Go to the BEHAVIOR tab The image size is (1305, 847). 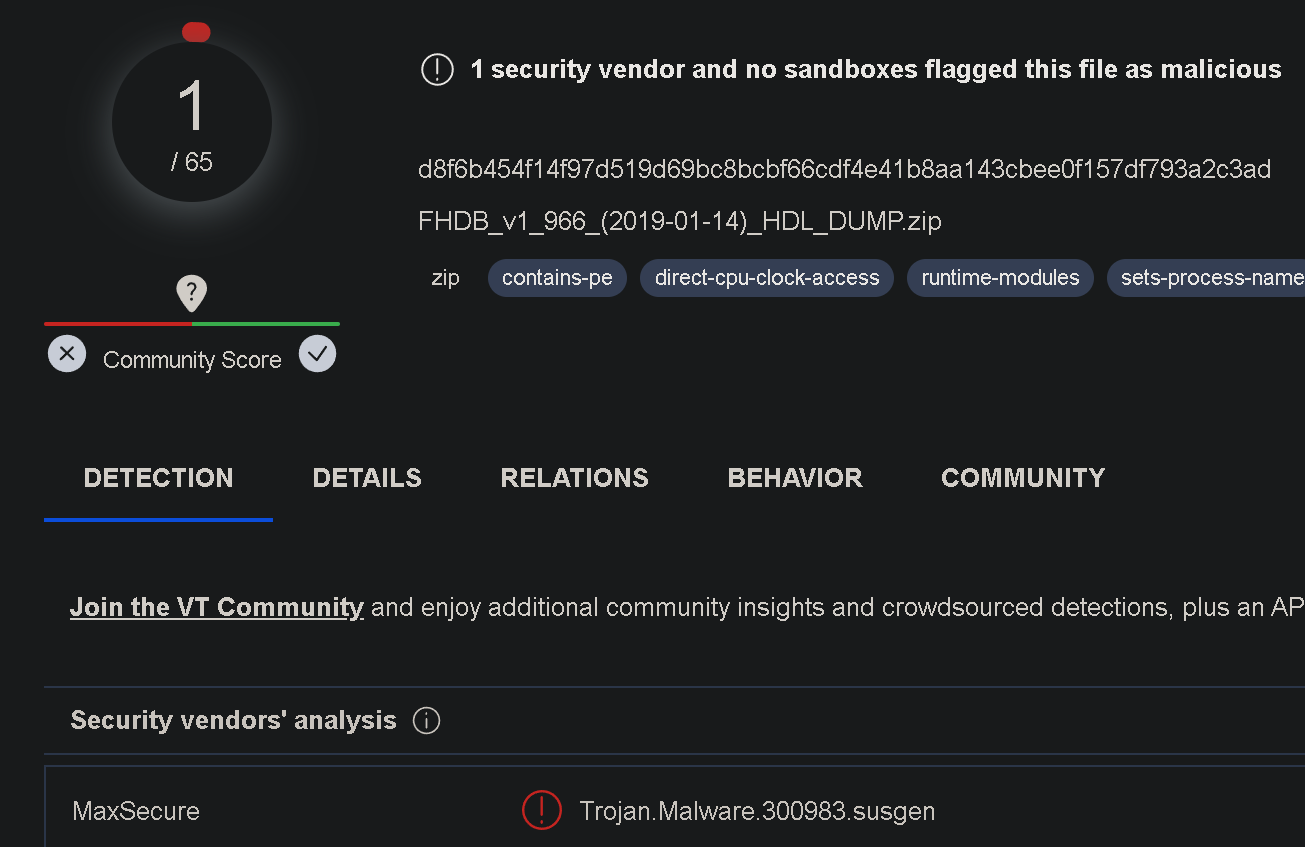(x=795, y=478)
